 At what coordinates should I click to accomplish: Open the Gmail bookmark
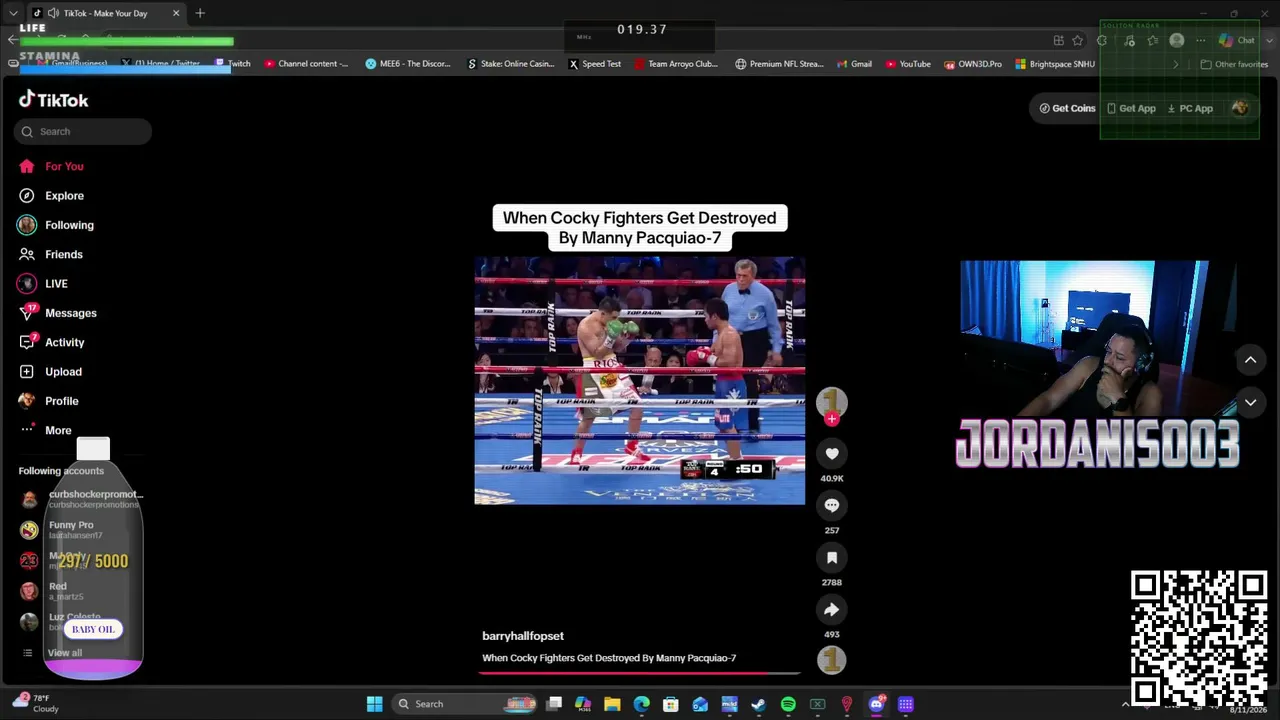[x=854, y=64]
